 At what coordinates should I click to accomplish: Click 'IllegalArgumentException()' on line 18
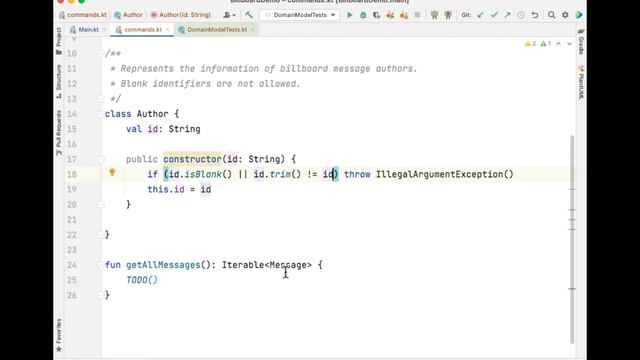tap(444, 175)
